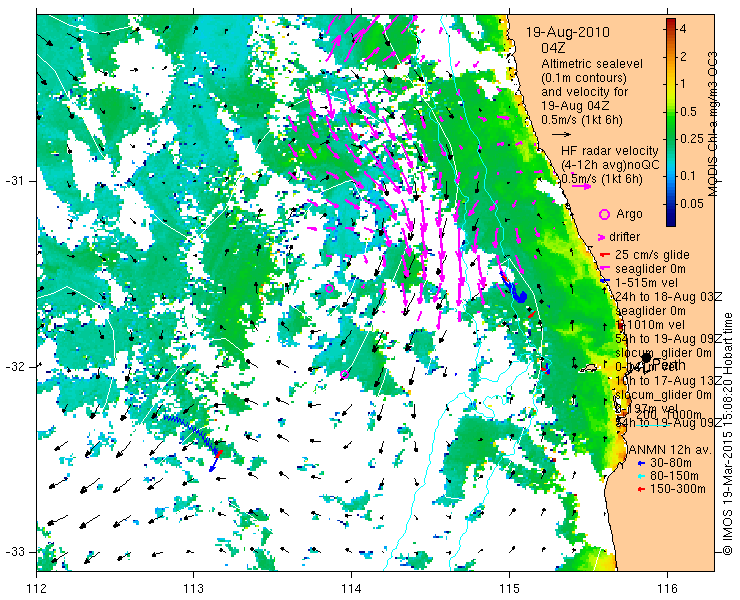Viewport: 740px width, 600px height.
Task: Click the colour bar value 4
Action: click(x=683, y=29)
